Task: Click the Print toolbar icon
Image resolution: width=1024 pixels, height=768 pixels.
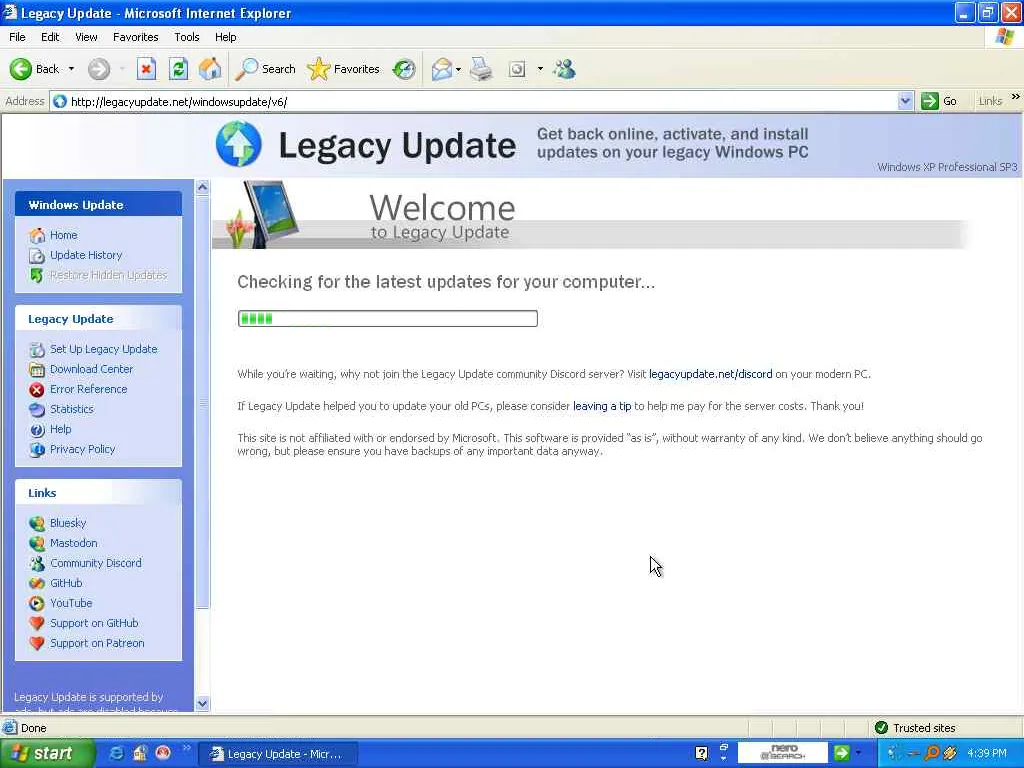Action: (481, 69)
